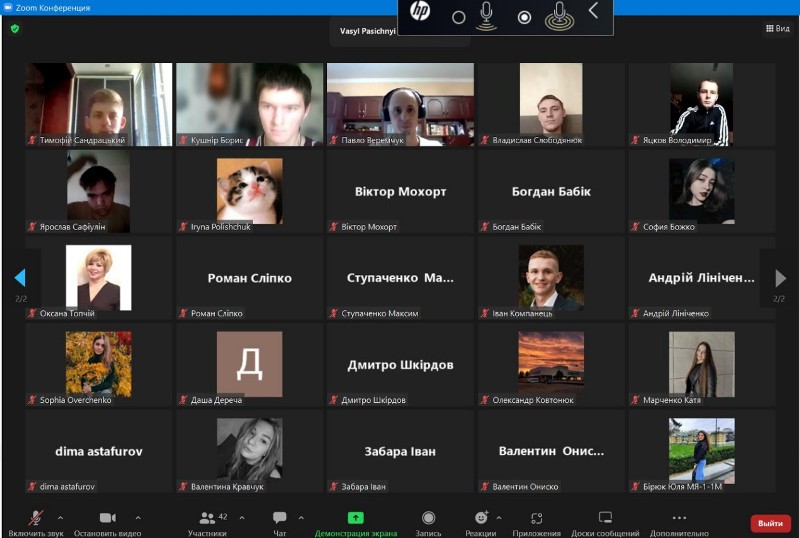
Task: Start Демонстрация экрана screen share
Action: click(x=355, y=518)
